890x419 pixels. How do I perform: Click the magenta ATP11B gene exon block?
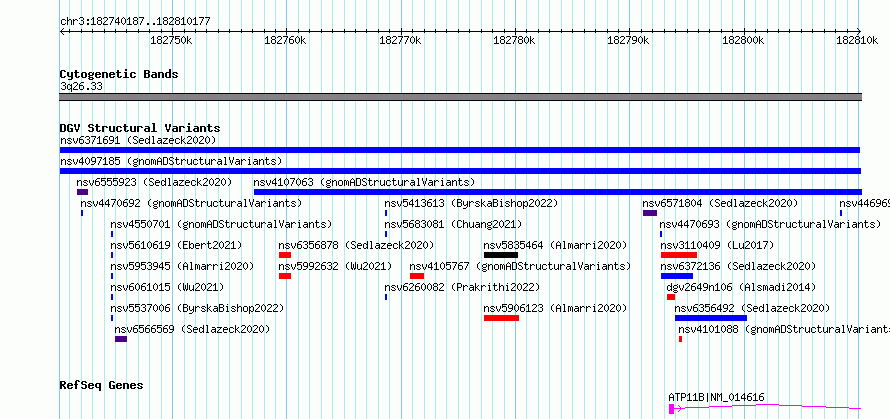pyautogui.click(x=671, y=409)
